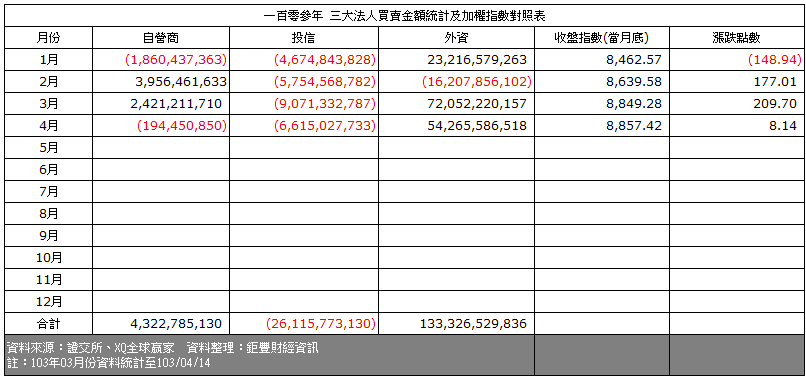Select the 月份 column header
This screenshot has width=806, height=377.
[x=48, y=38]
